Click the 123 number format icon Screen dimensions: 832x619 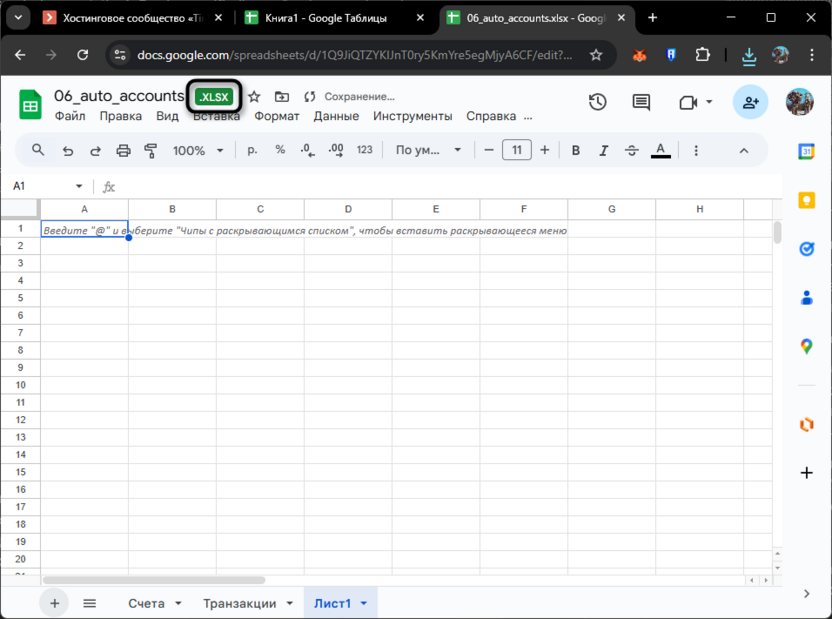[364, 149]
